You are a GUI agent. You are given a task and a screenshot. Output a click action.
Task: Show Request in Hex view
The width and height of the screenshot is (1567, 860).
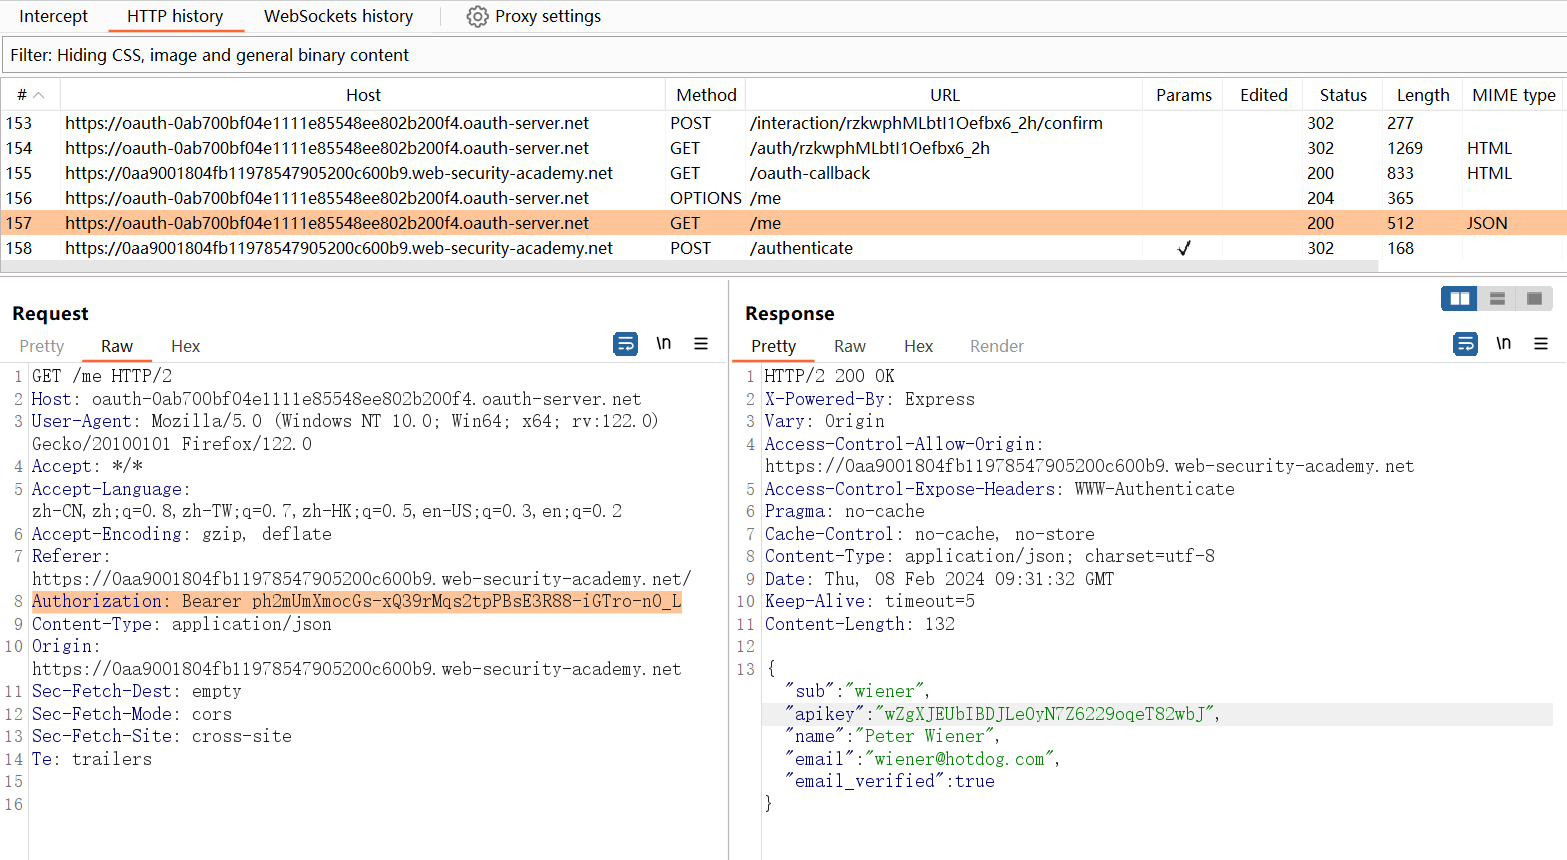(185, 346)
